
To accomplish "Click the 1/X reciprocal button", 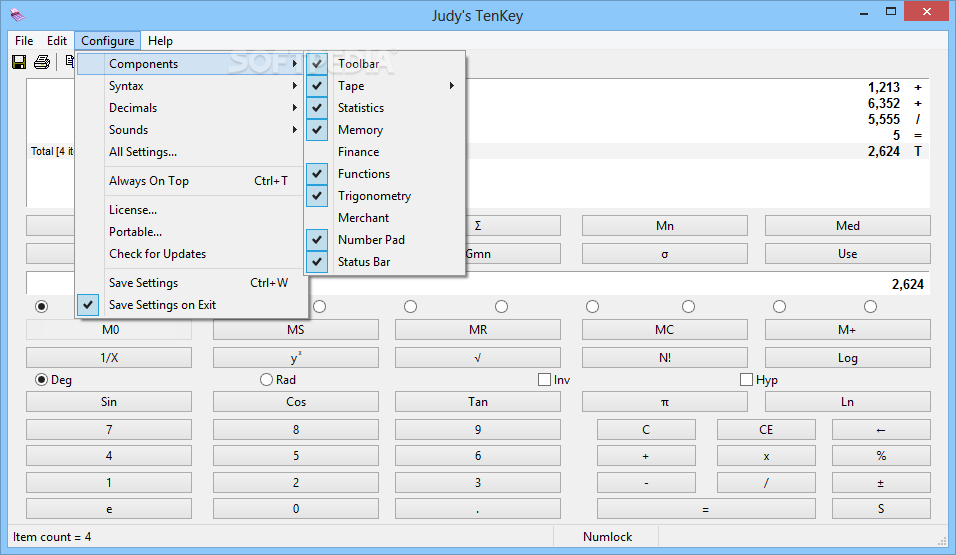I will pyautogui.click(x=109, y=357).
